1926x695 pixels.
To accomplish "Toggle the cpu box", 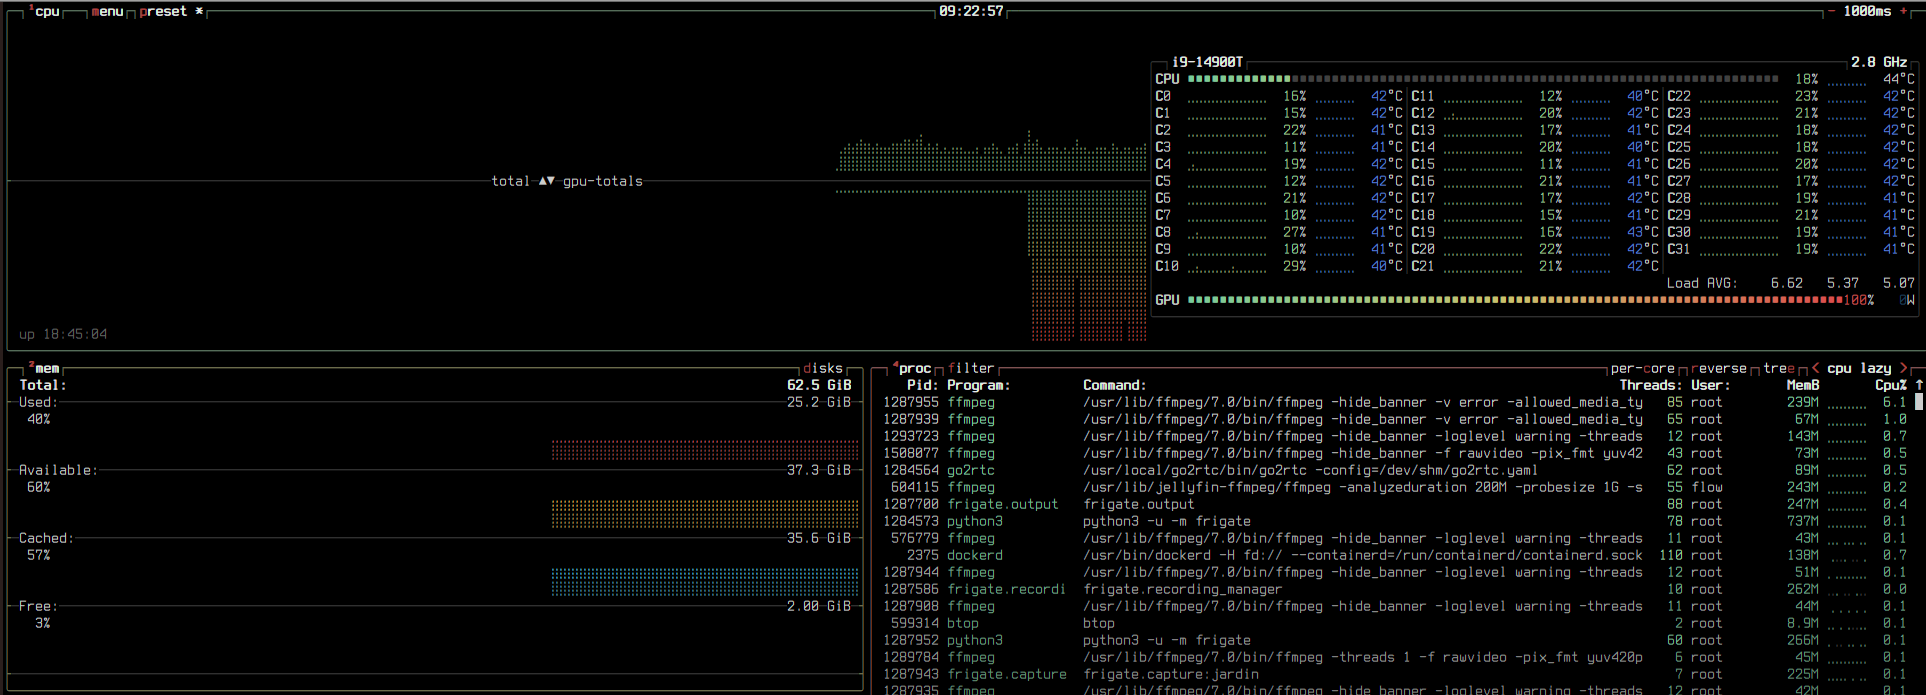I will point(46,11).
